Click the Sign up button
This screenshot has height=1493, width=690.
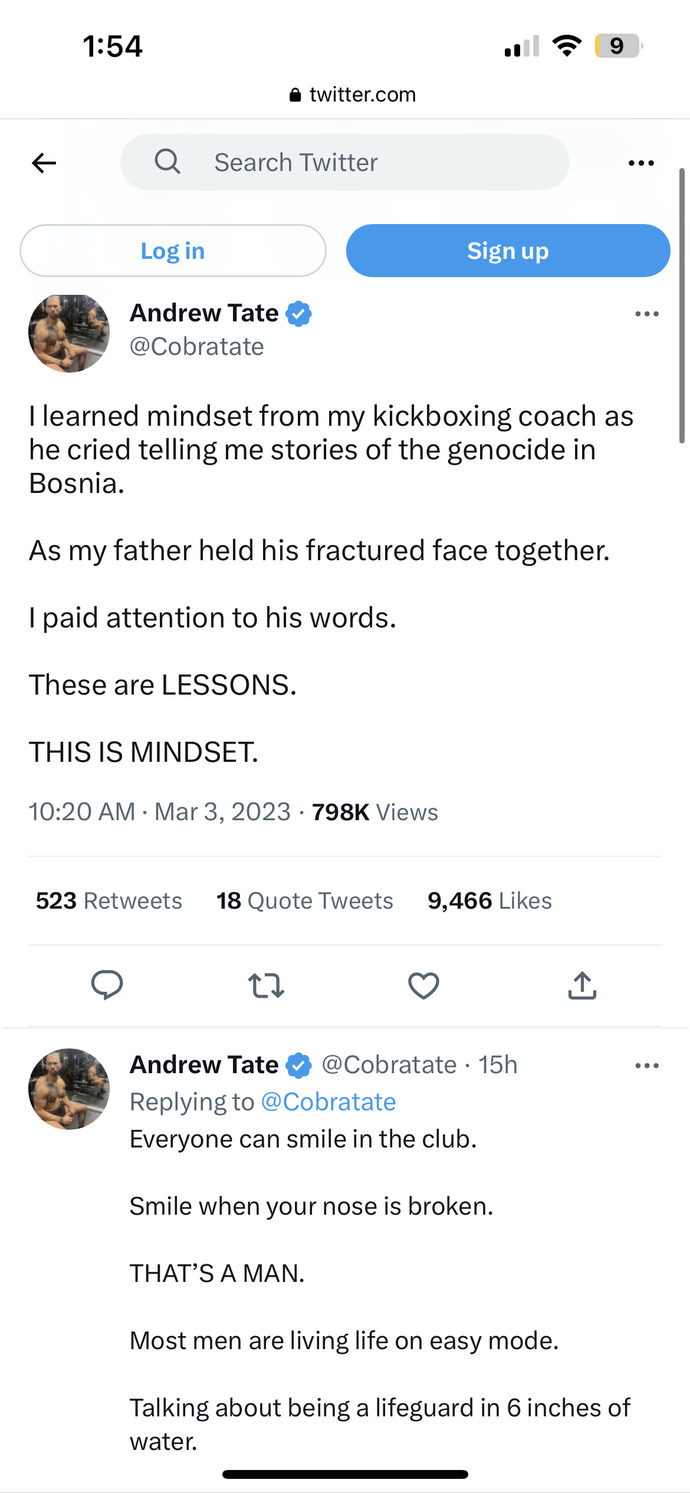coord(508,250)
